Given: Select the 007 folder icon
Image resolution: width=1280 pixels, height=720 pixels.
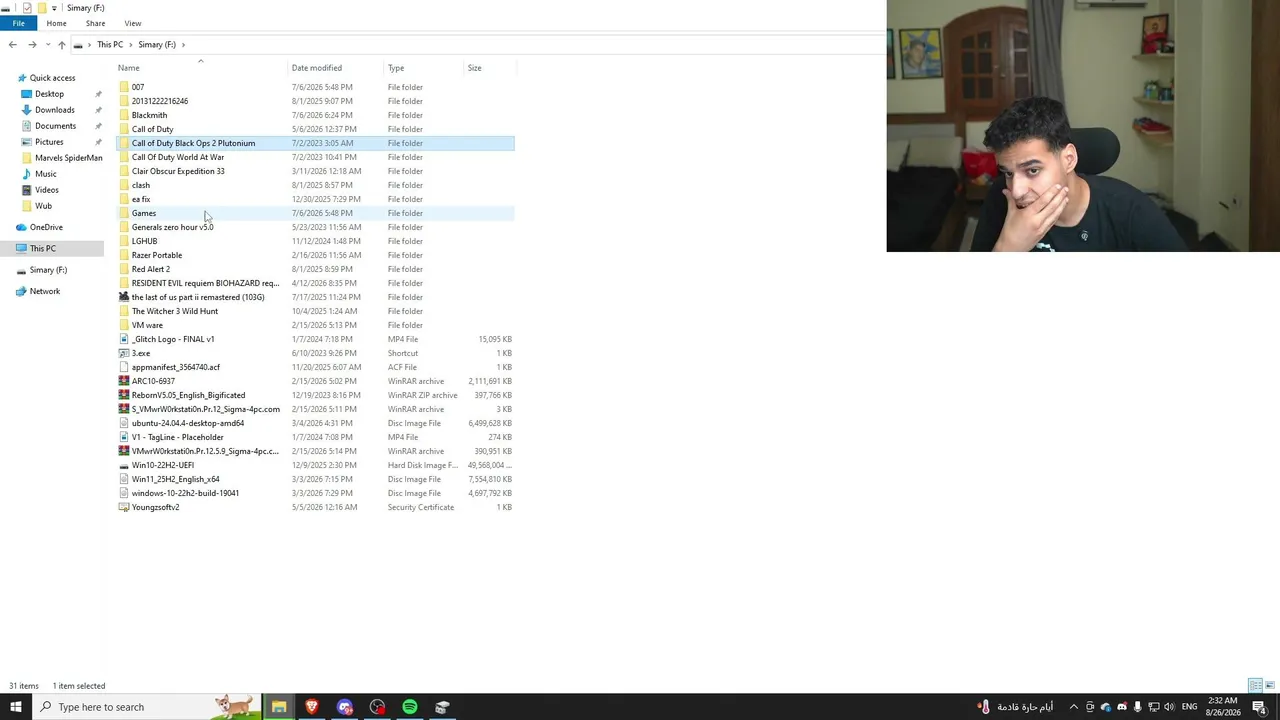Looking at the screenshot, I should point(124,87).
